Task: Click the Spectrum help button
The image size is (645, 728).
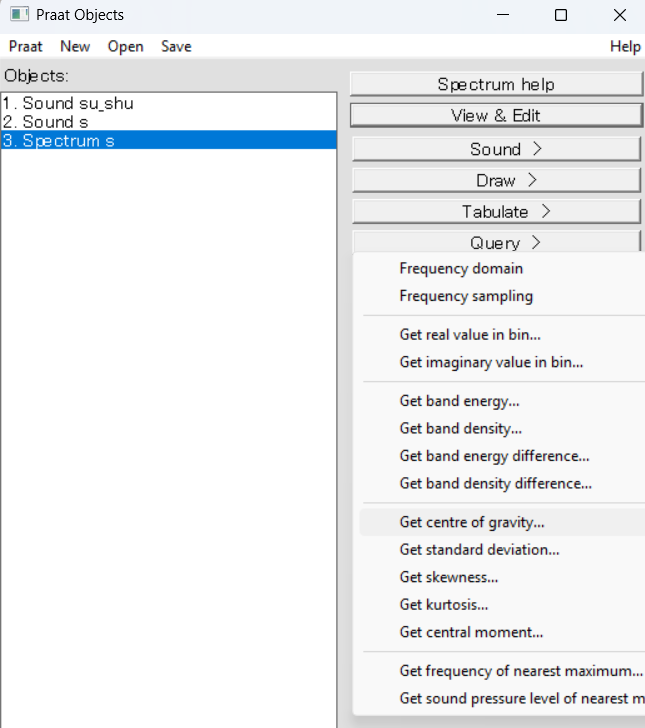Action: coord(496,84)
